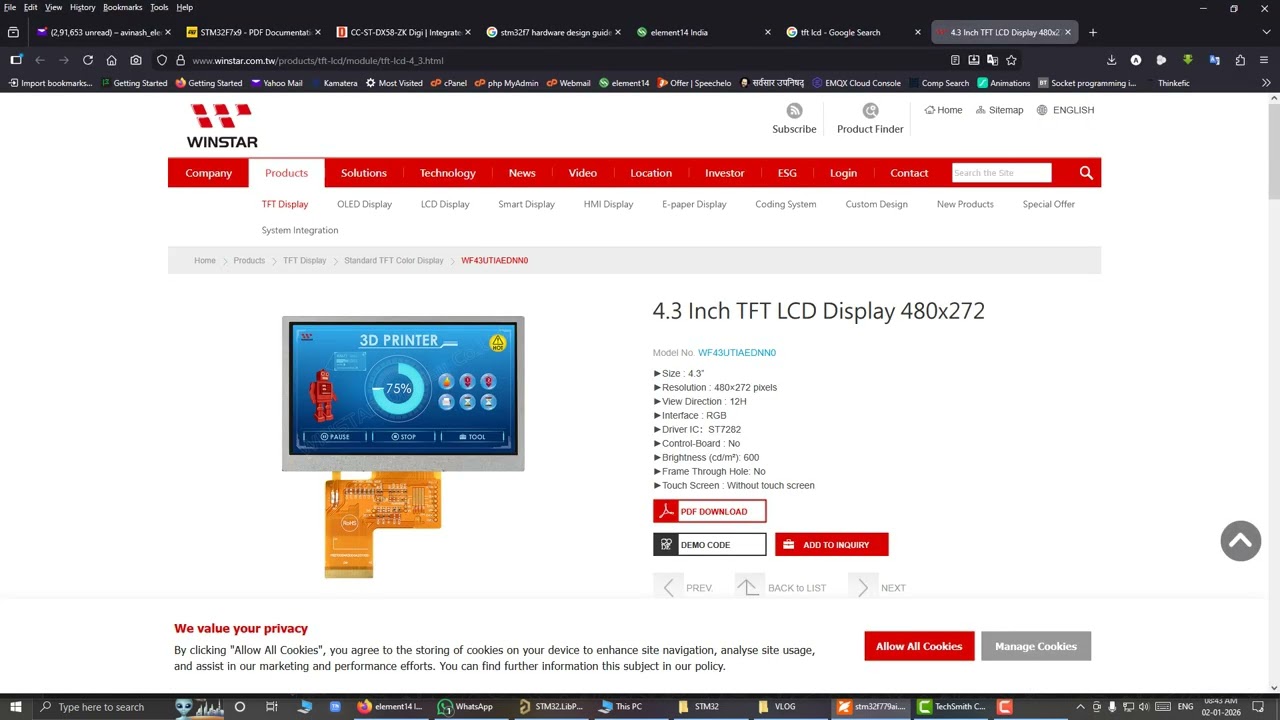Open the Investor menu
Image resolution: width=1280 pixels, height=720 pixels.
coord(724,173)
